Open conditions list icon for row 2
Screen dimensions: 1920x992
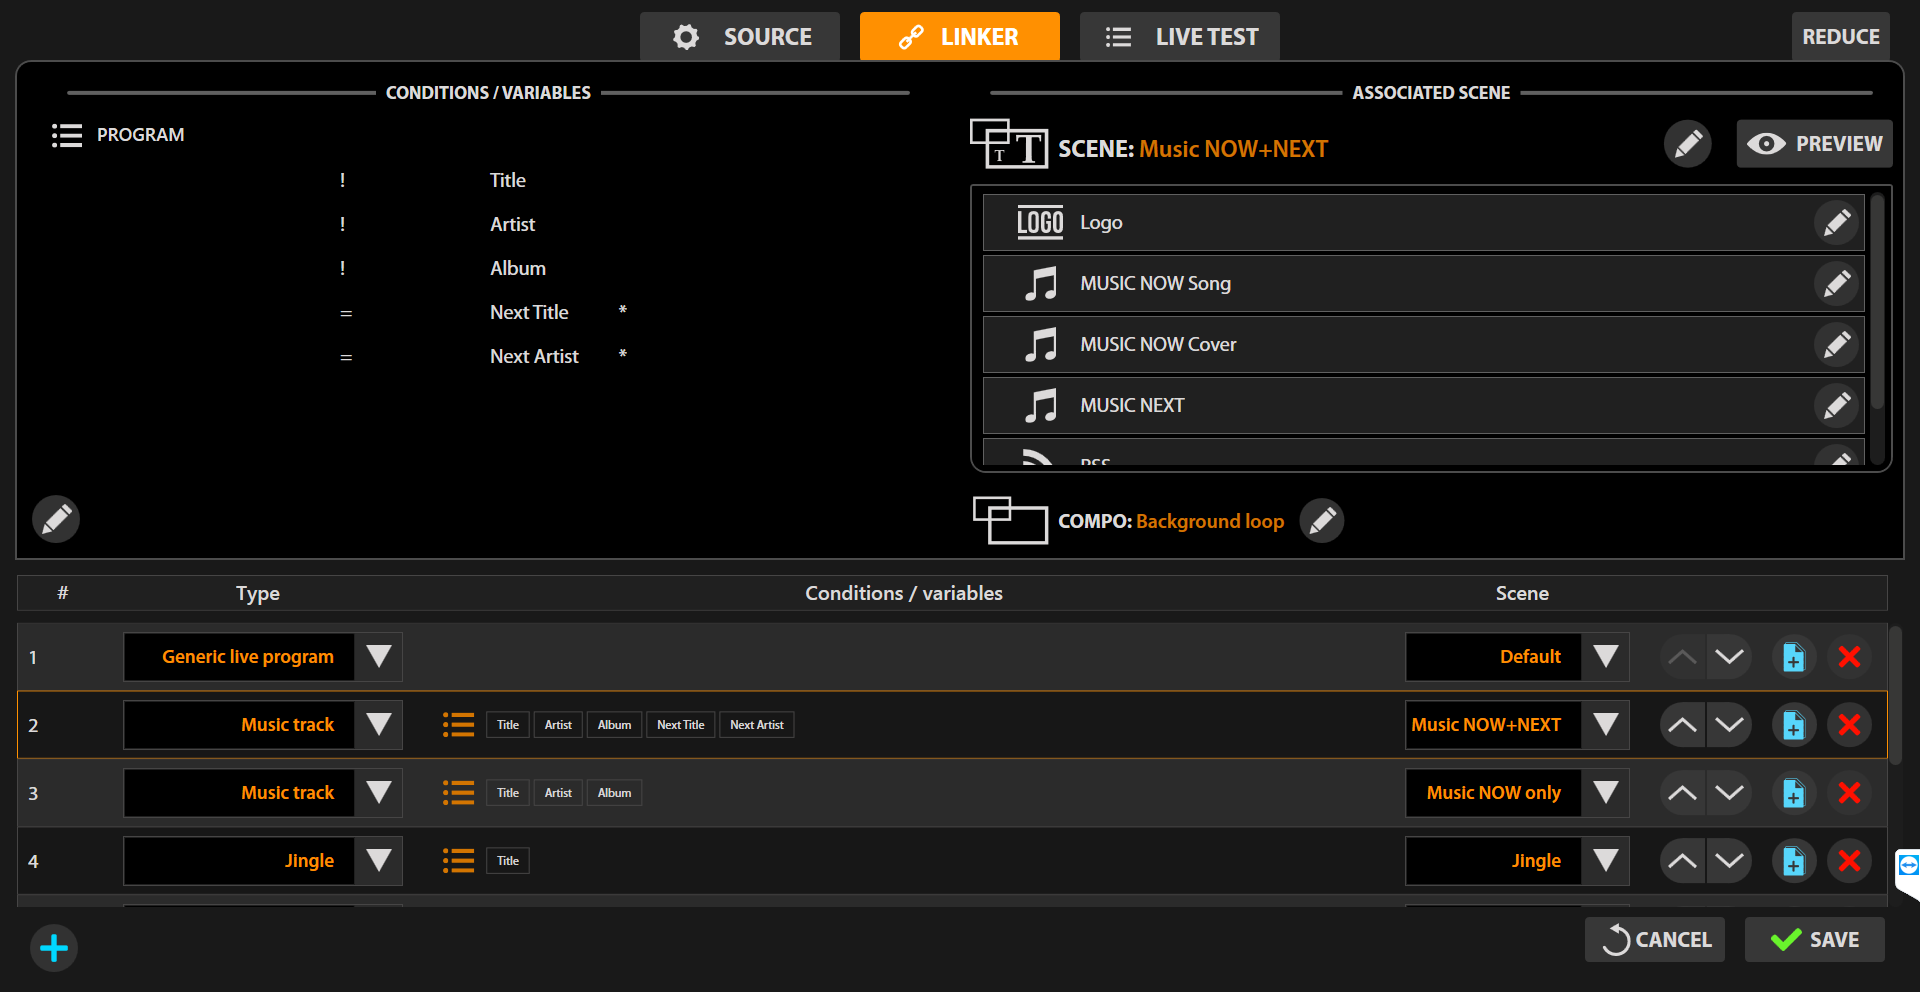(x=458, y=725)
